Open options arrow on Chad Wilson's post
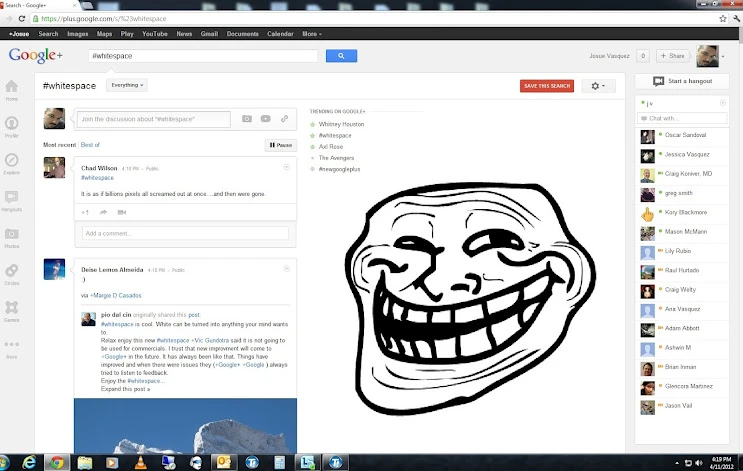 pos(286,167)
